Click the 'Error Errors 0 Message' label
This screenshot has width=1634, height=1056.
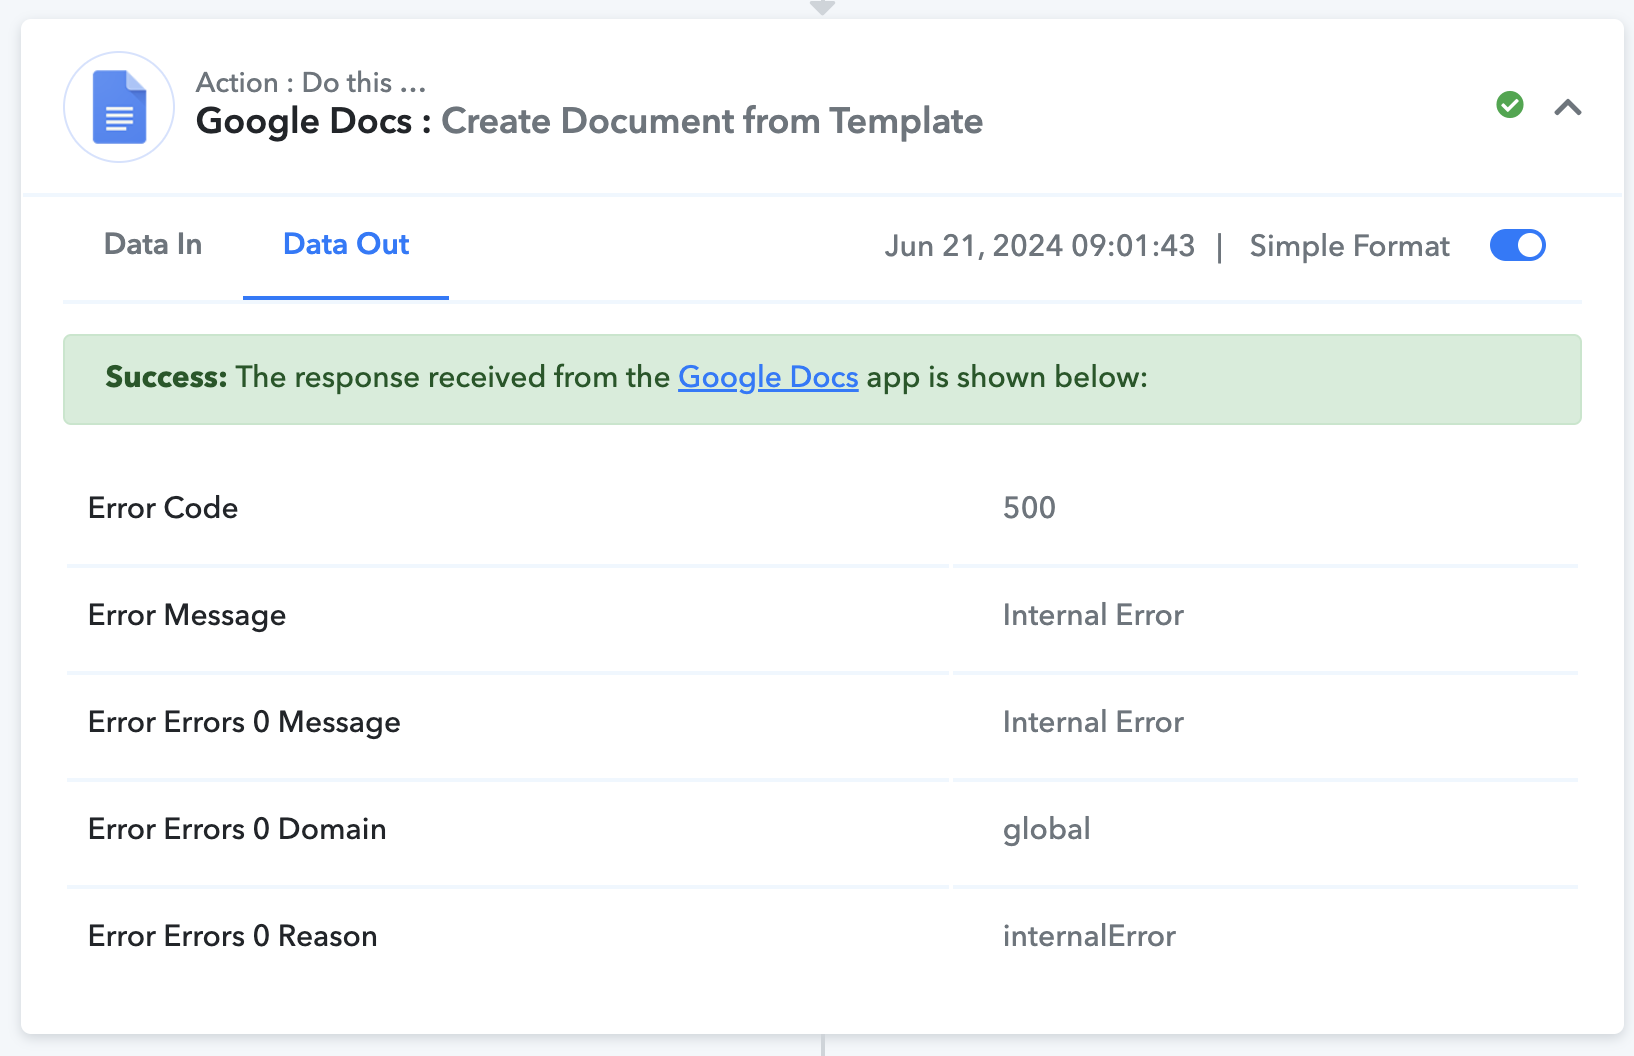click(244, 722)
